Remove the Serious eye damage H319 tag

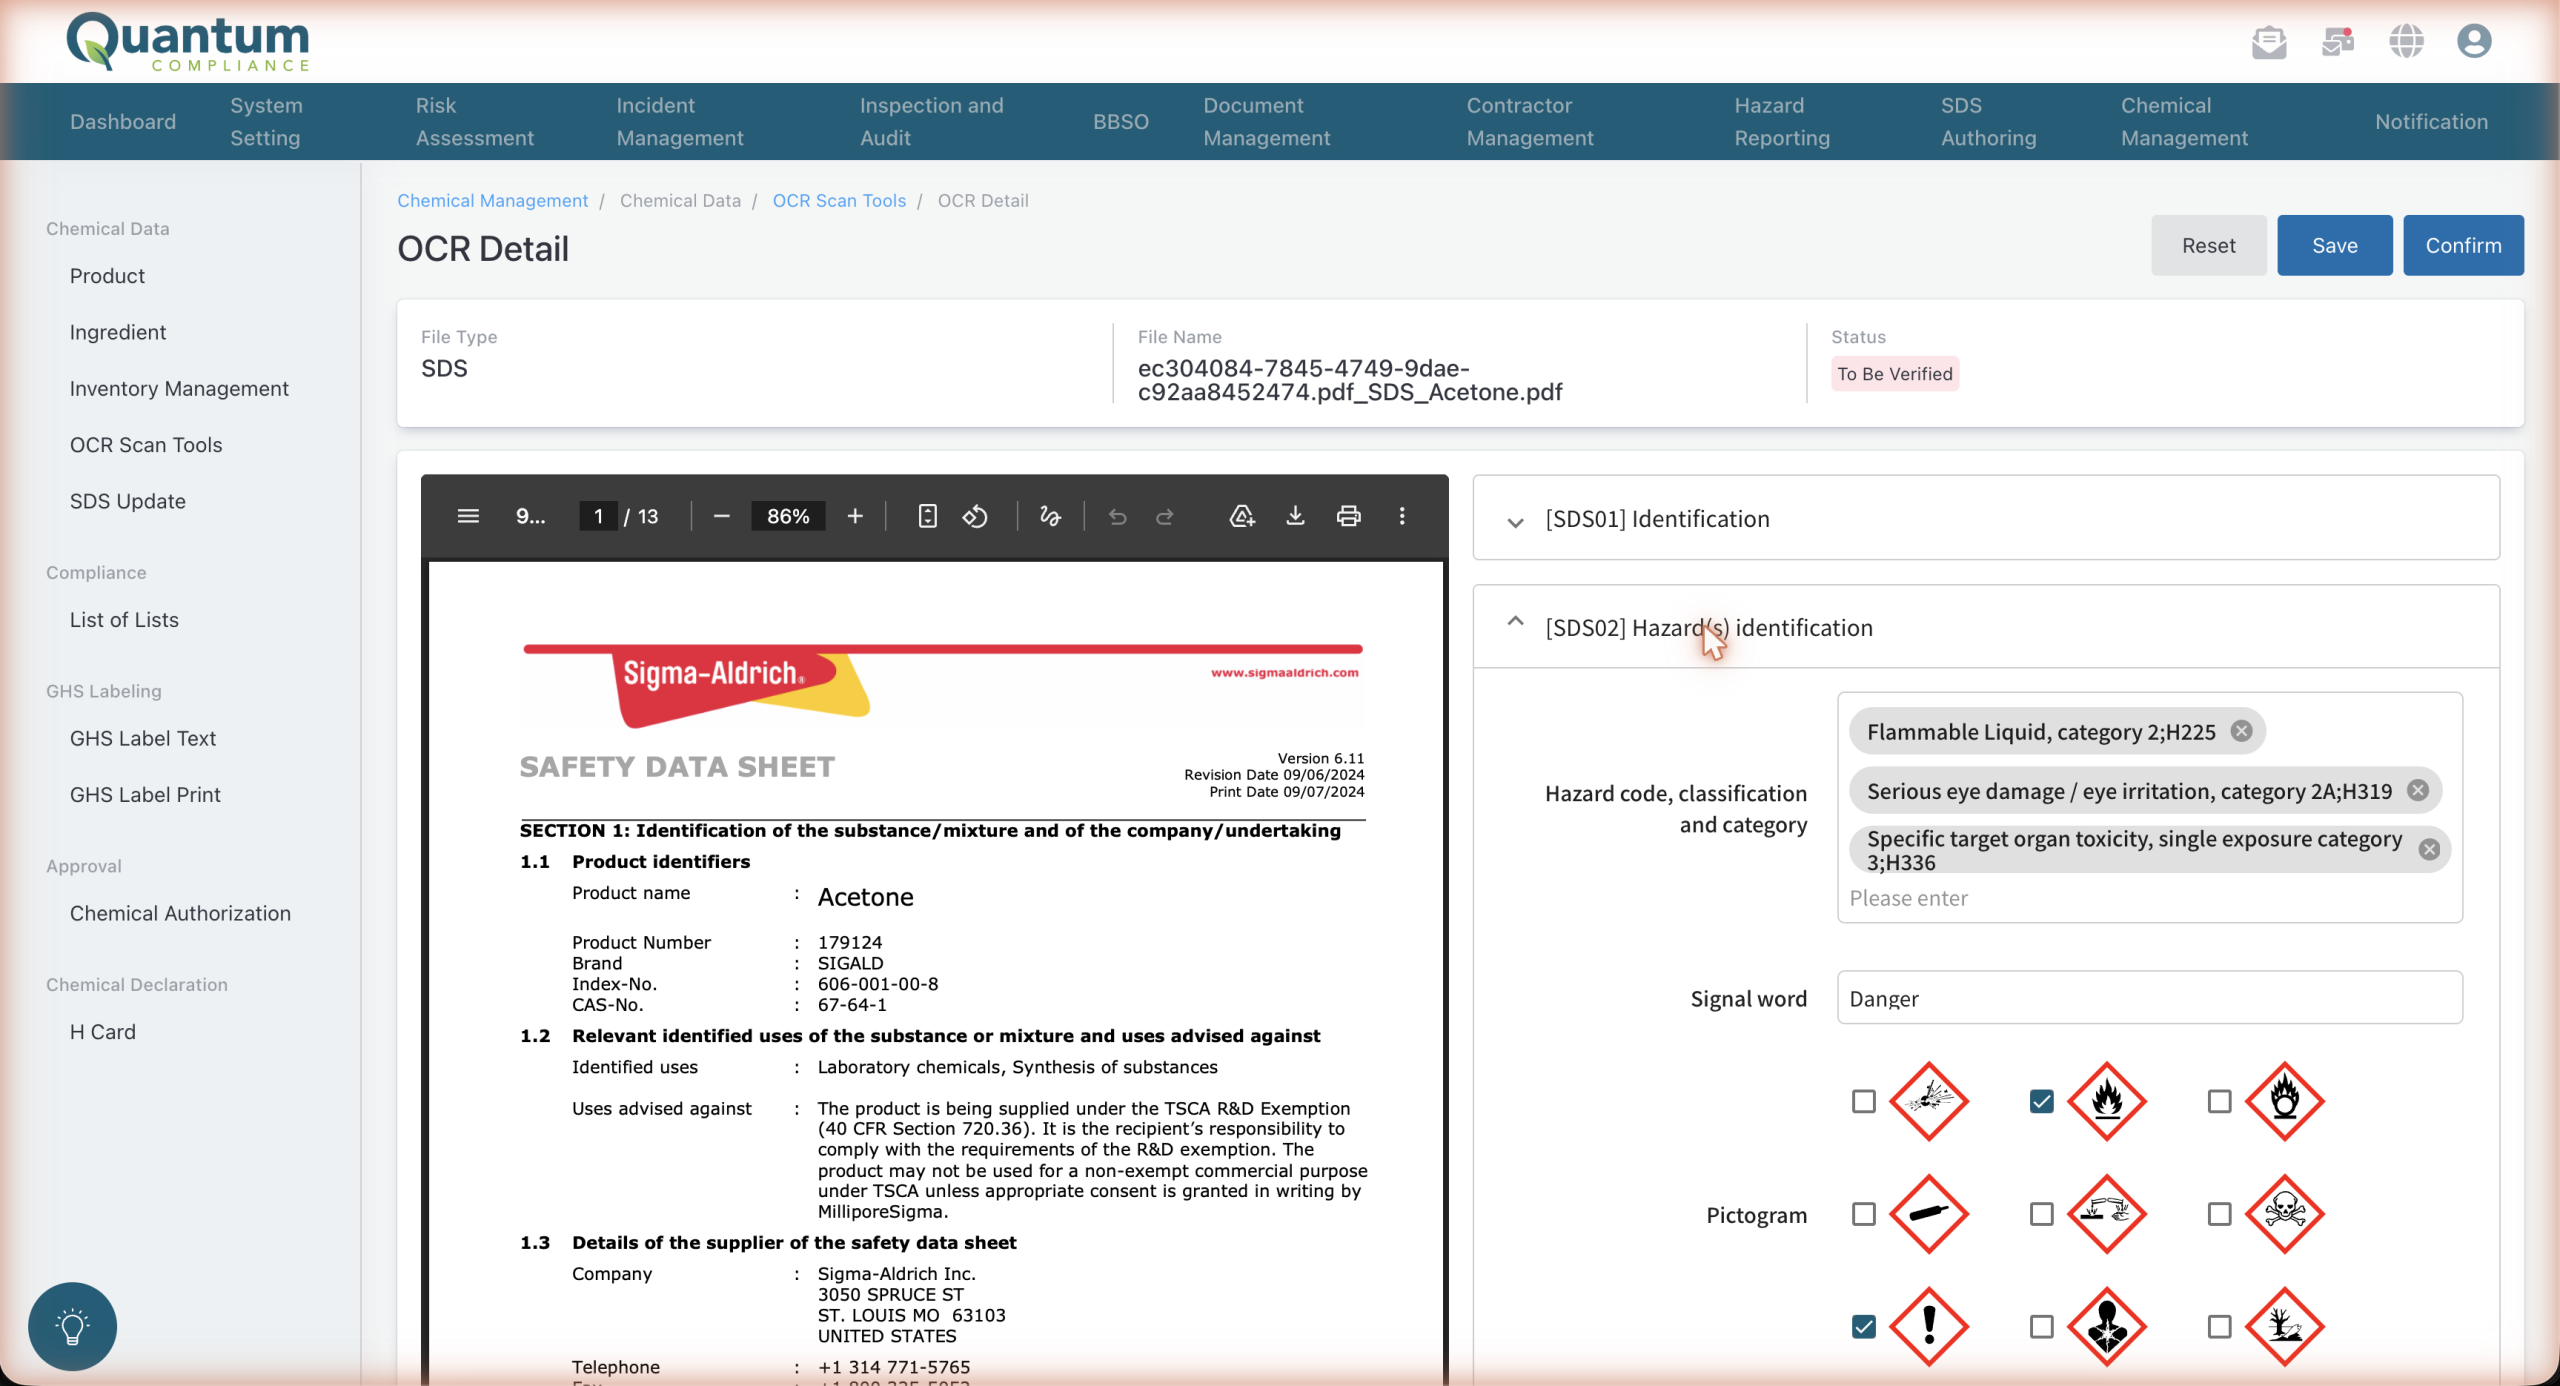coord(2418,790)
